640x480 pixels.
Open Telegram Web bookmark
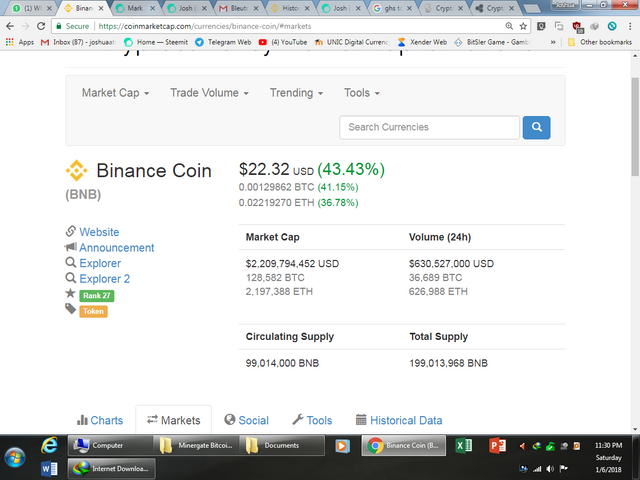click(x=223, y=42)
